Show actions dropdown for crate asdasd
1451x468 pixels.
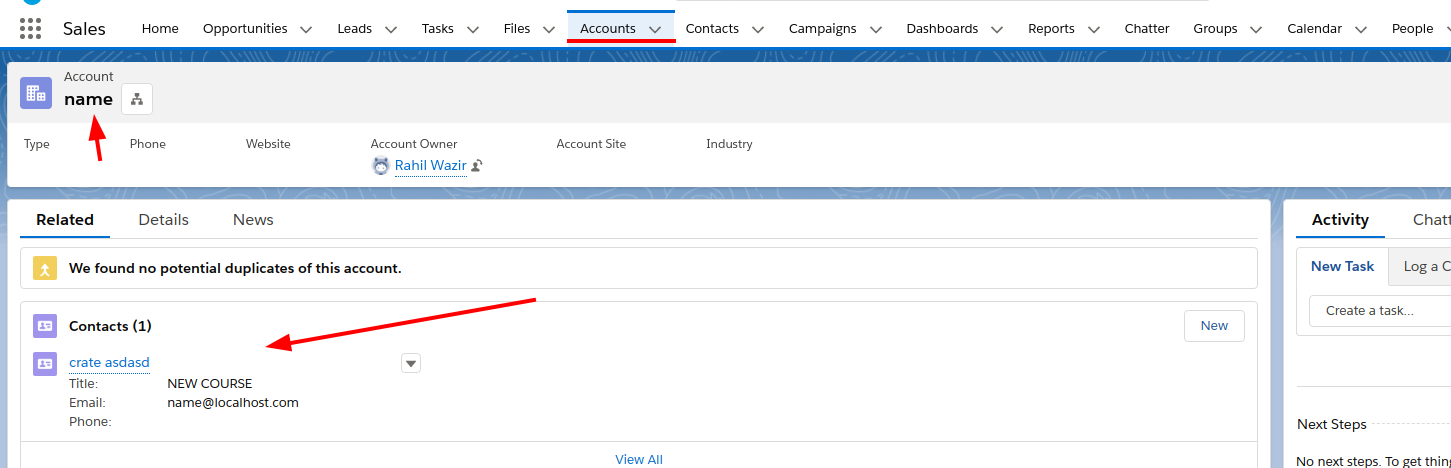[x=410, y=363]
